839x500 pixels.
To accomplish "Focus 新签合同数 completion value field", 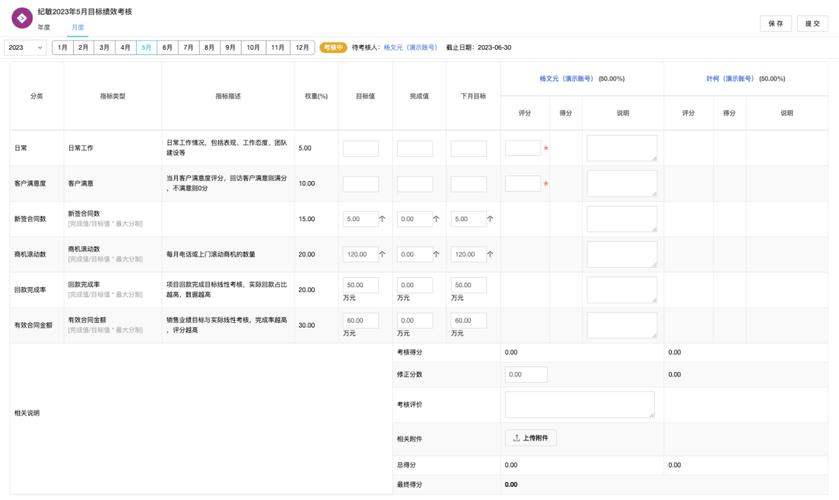I will coord(414,219).
